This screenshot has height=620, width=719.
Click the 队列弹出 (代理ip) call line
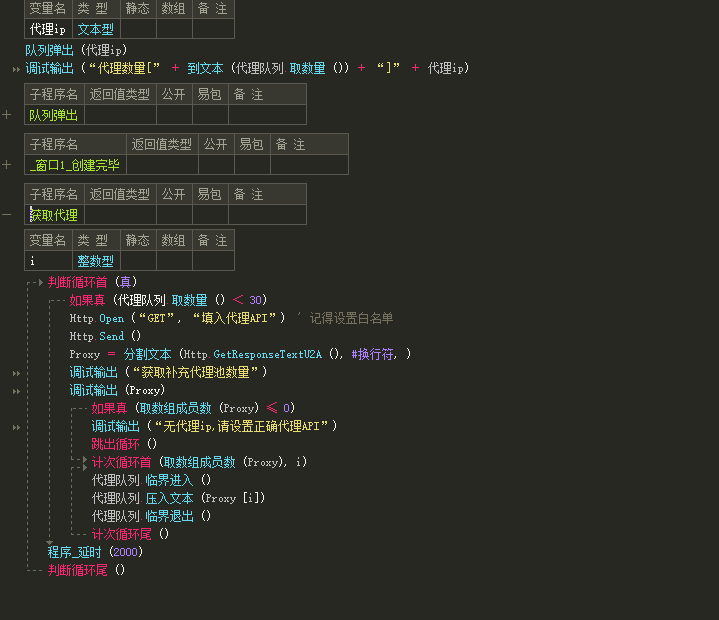[x=76, y=50]
